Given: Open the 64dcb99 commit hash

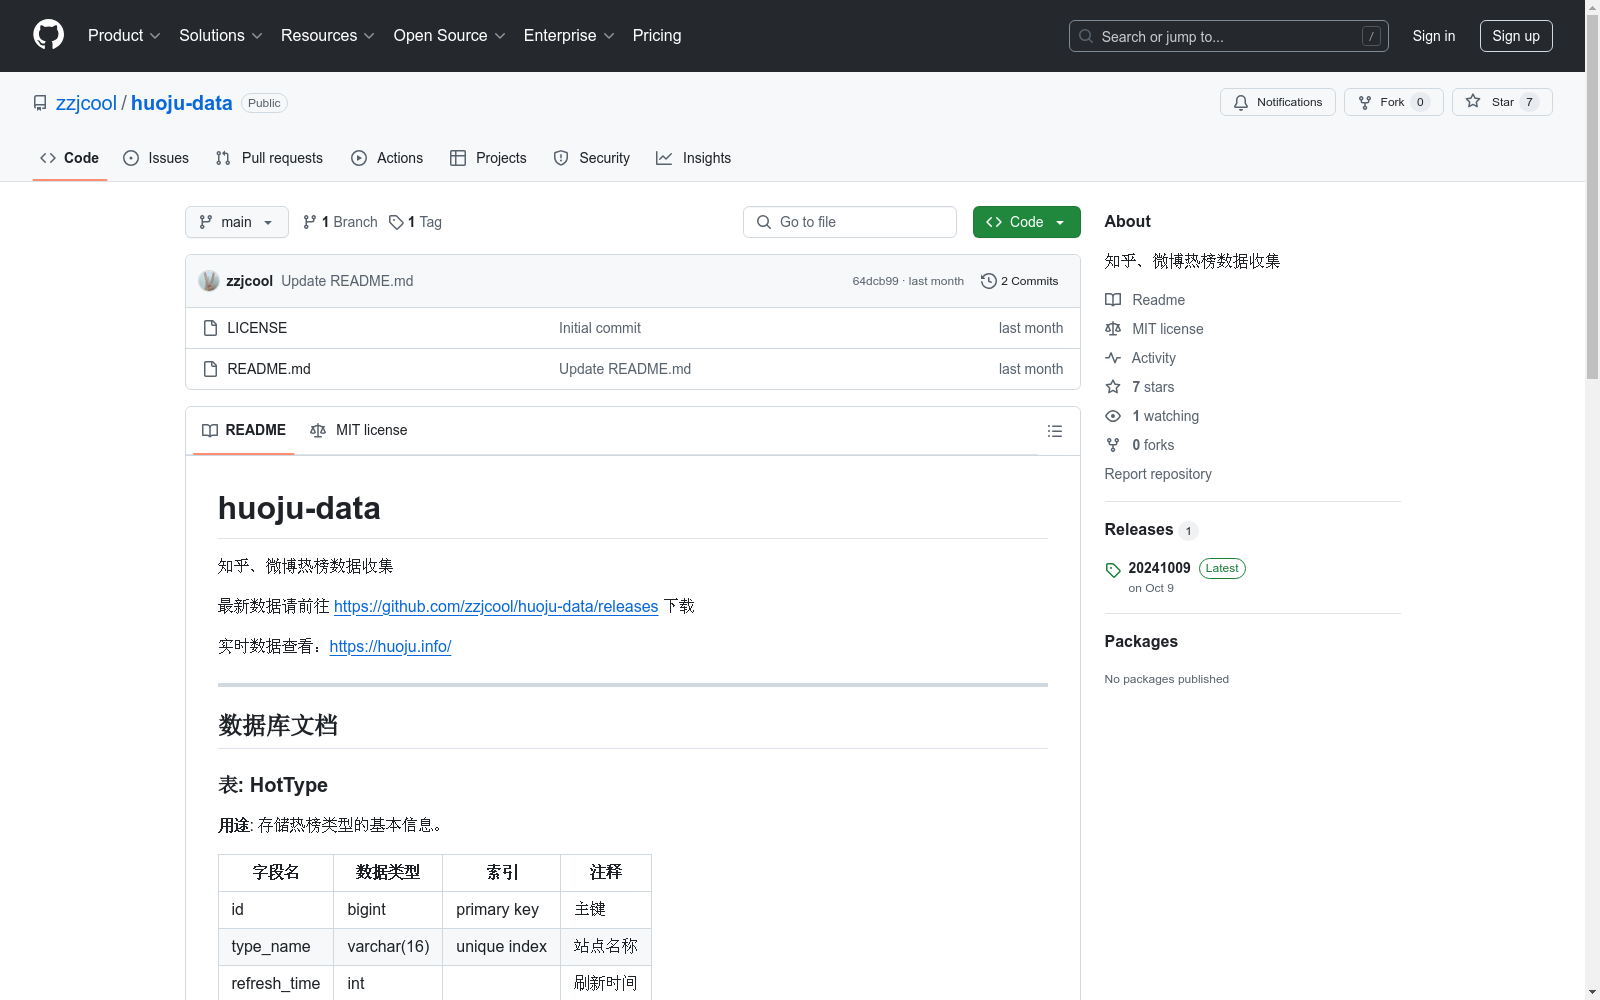Looking at the screenshot, I should 875,281.
